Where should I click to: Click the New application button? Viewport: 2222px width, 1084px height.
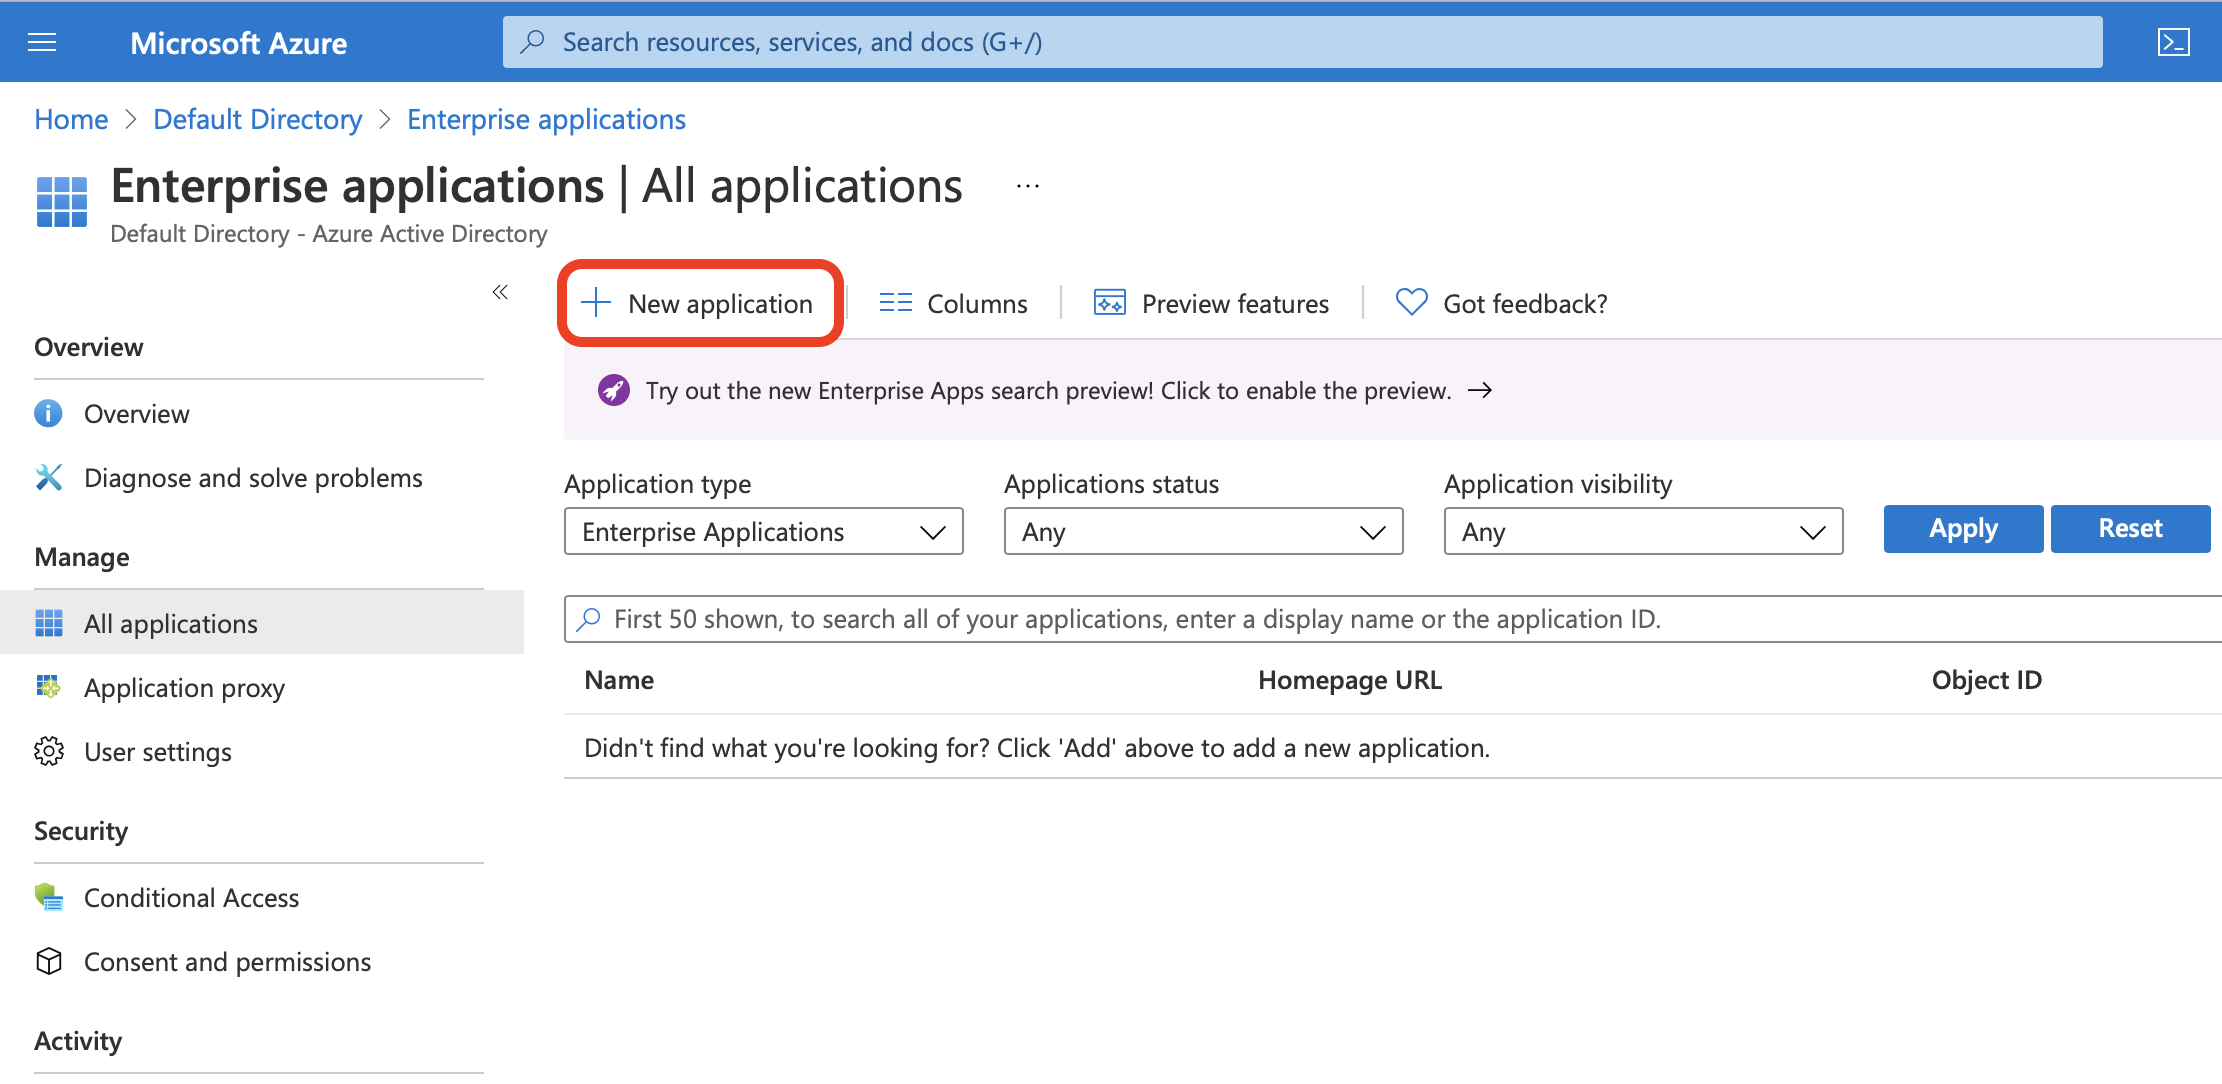click(x=700, y=303)
